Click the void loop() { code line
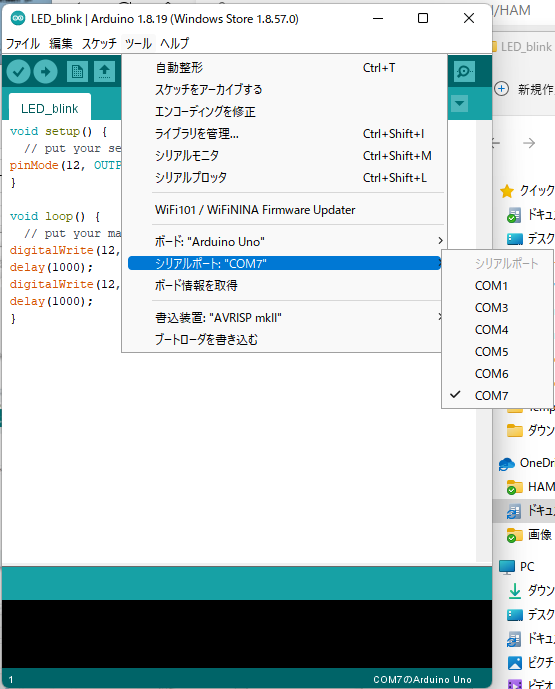 (55, 216)
